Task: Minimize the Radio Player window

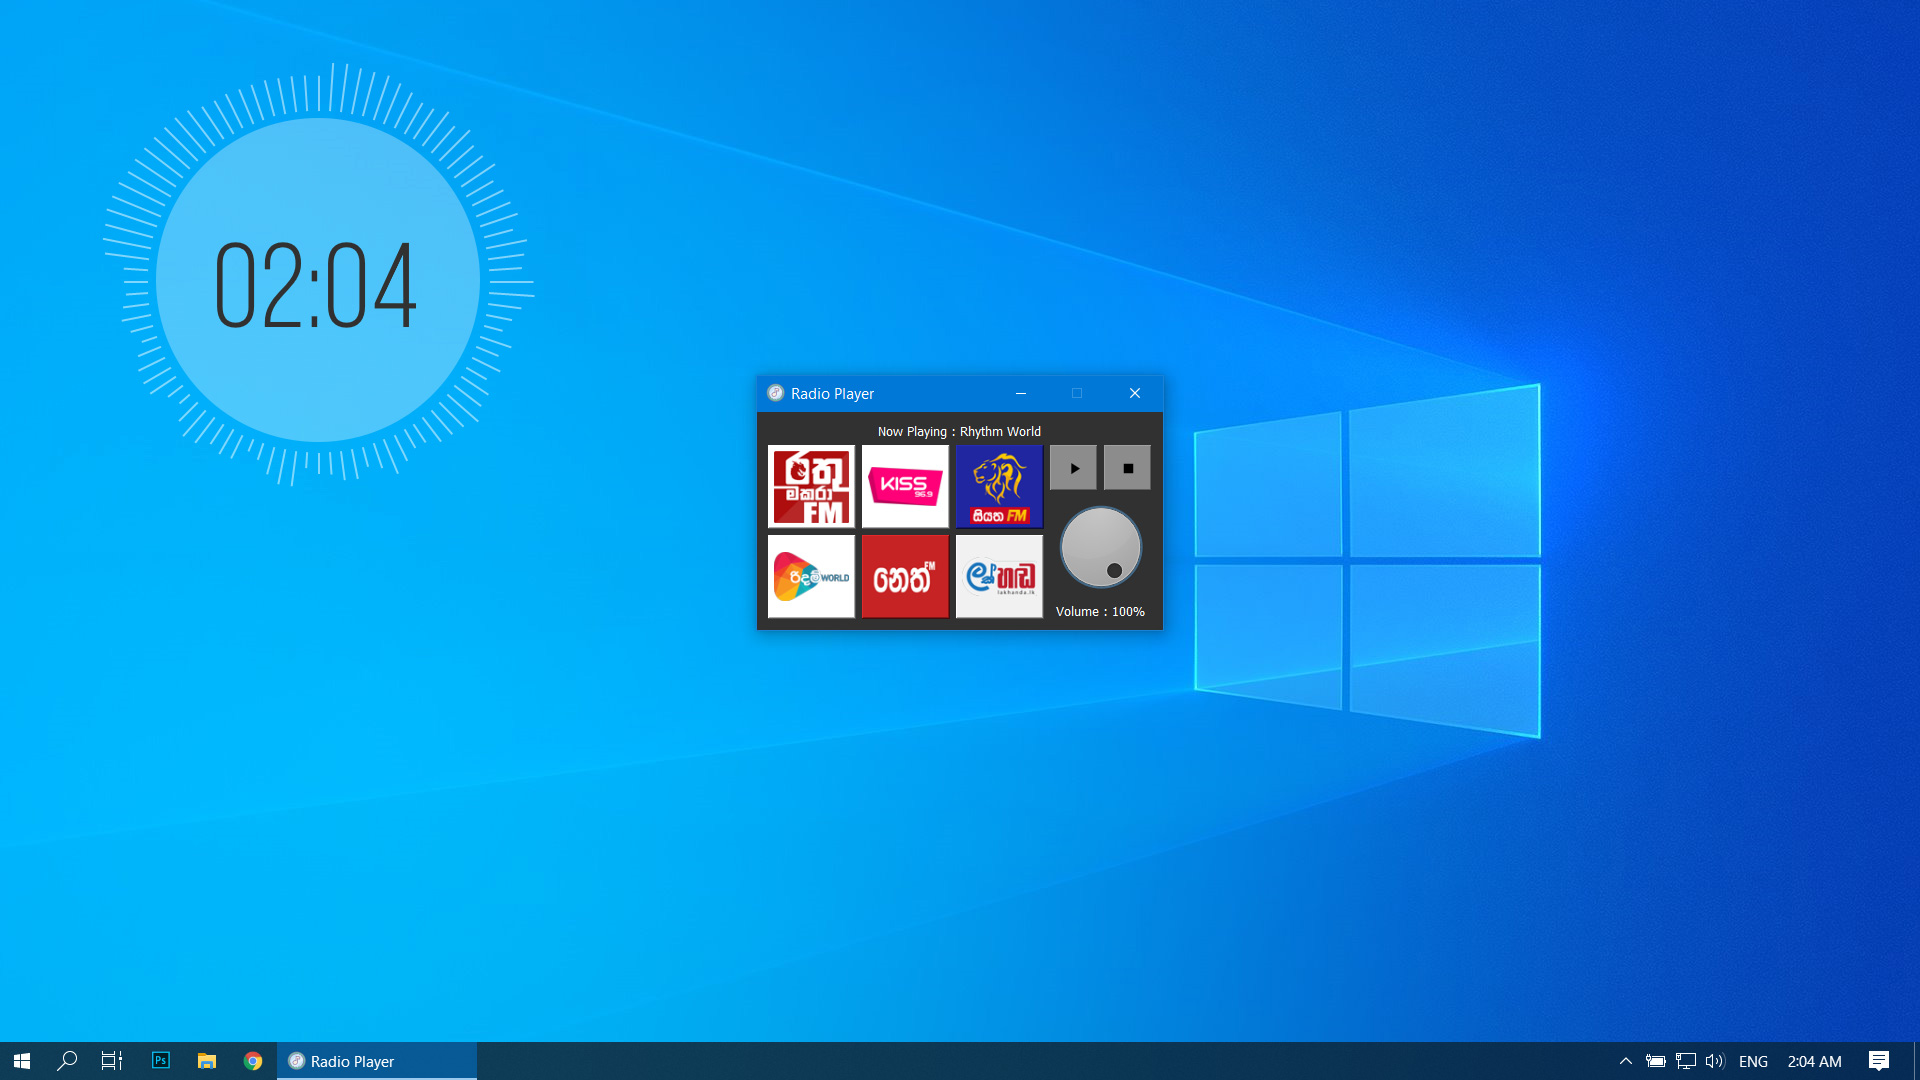Action: point(1021,393)
